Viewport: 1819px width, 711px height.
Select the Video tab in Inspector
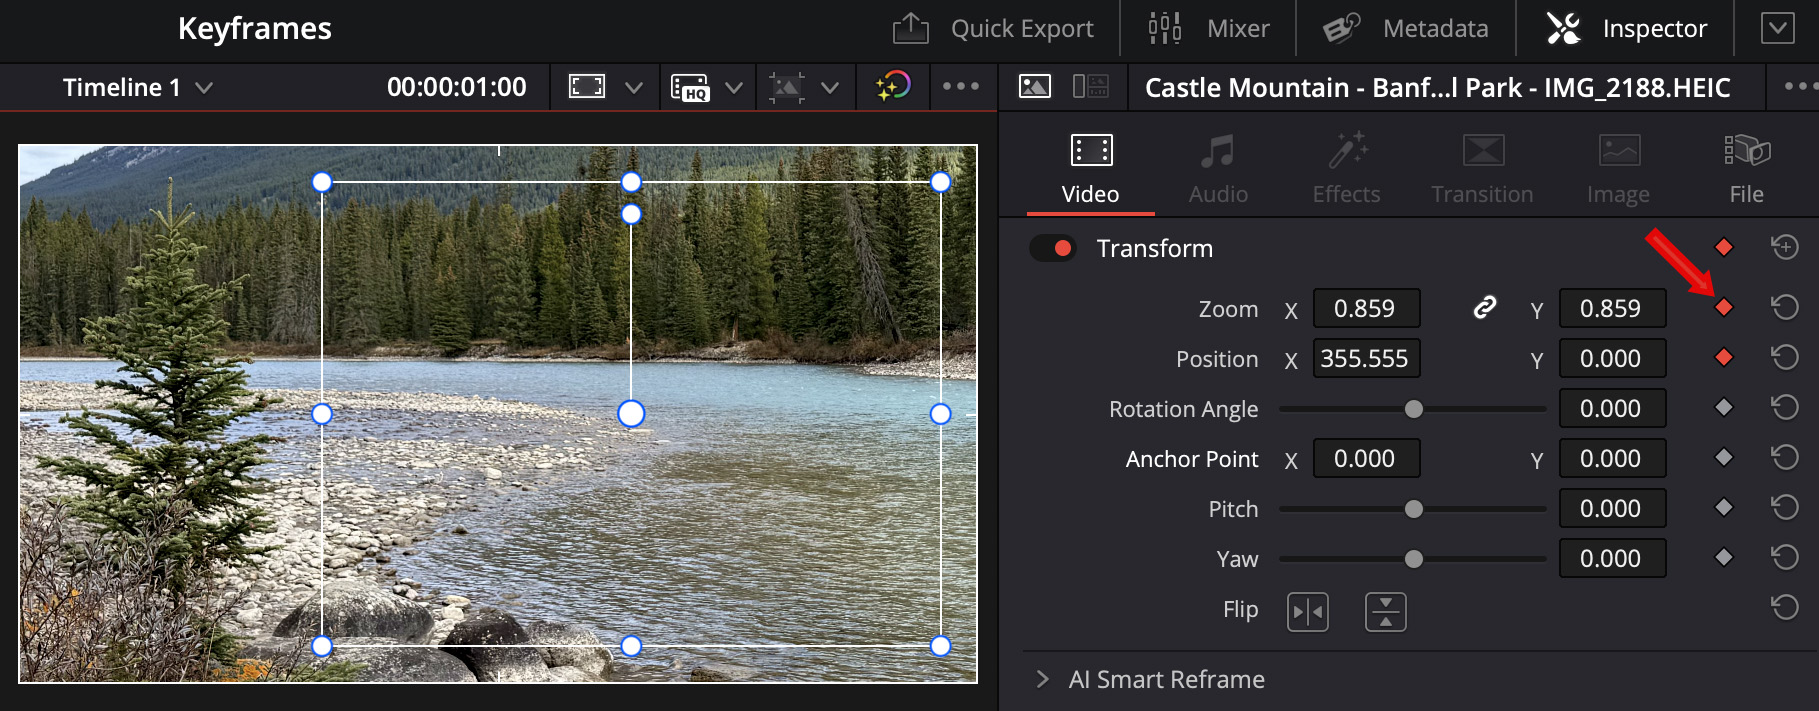click(x=1090, y=168)
